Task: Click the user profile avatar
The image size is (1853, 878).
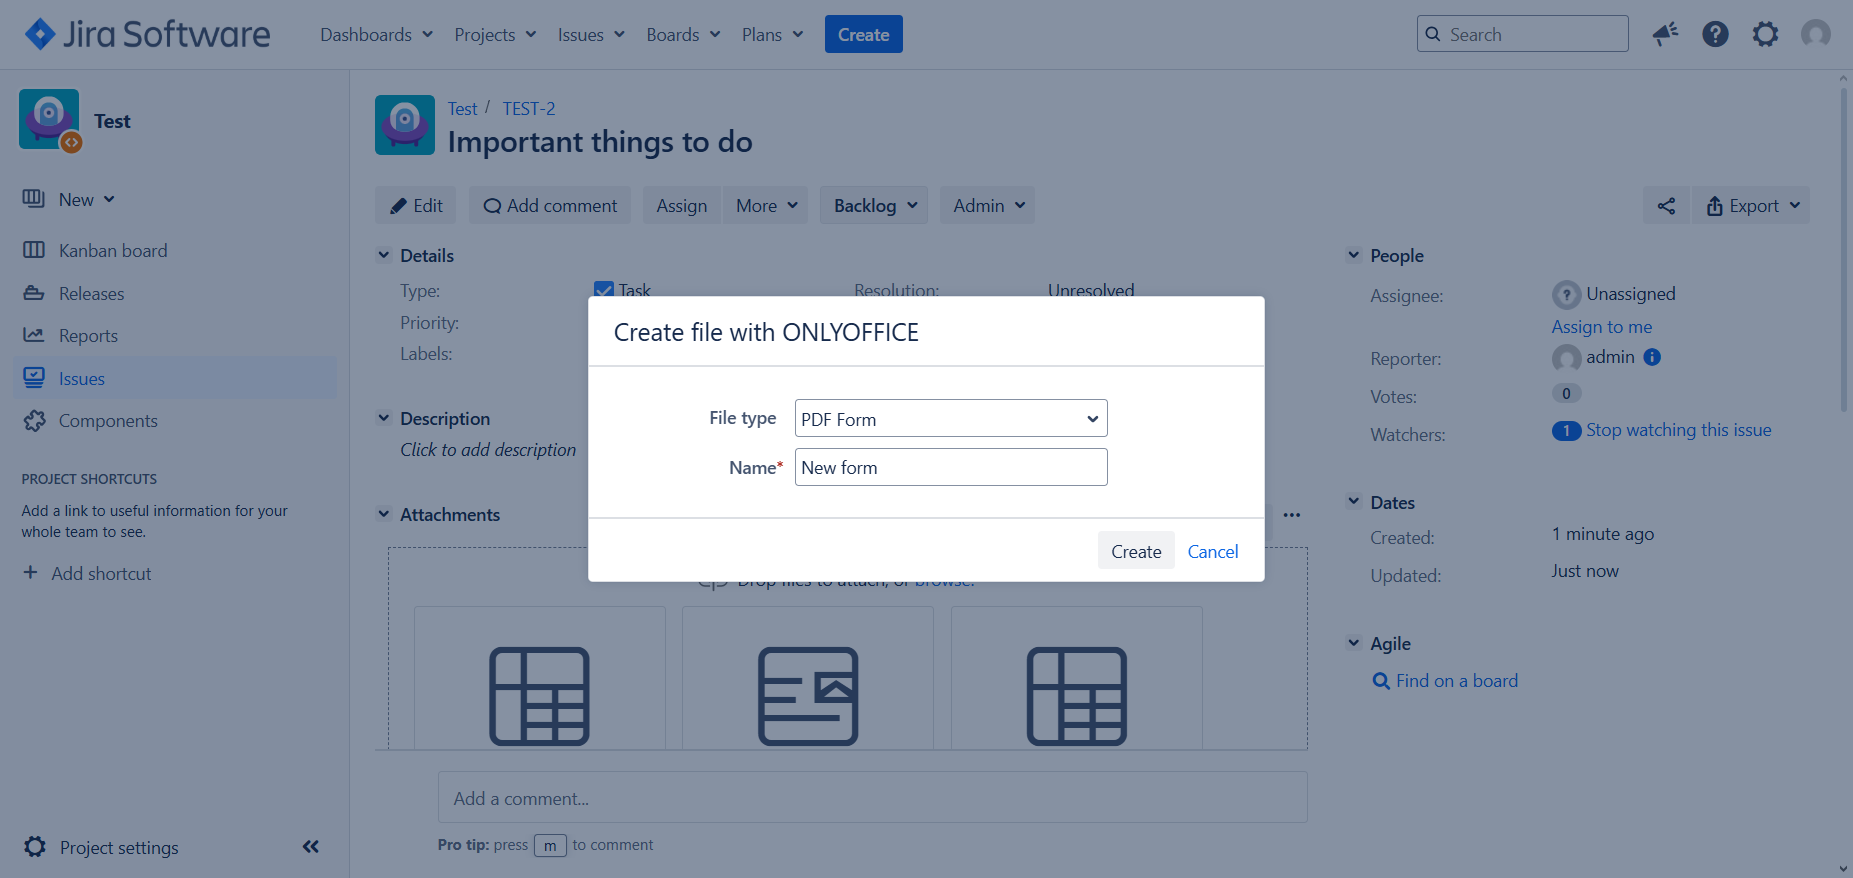Action: (x=1815, y=35)
